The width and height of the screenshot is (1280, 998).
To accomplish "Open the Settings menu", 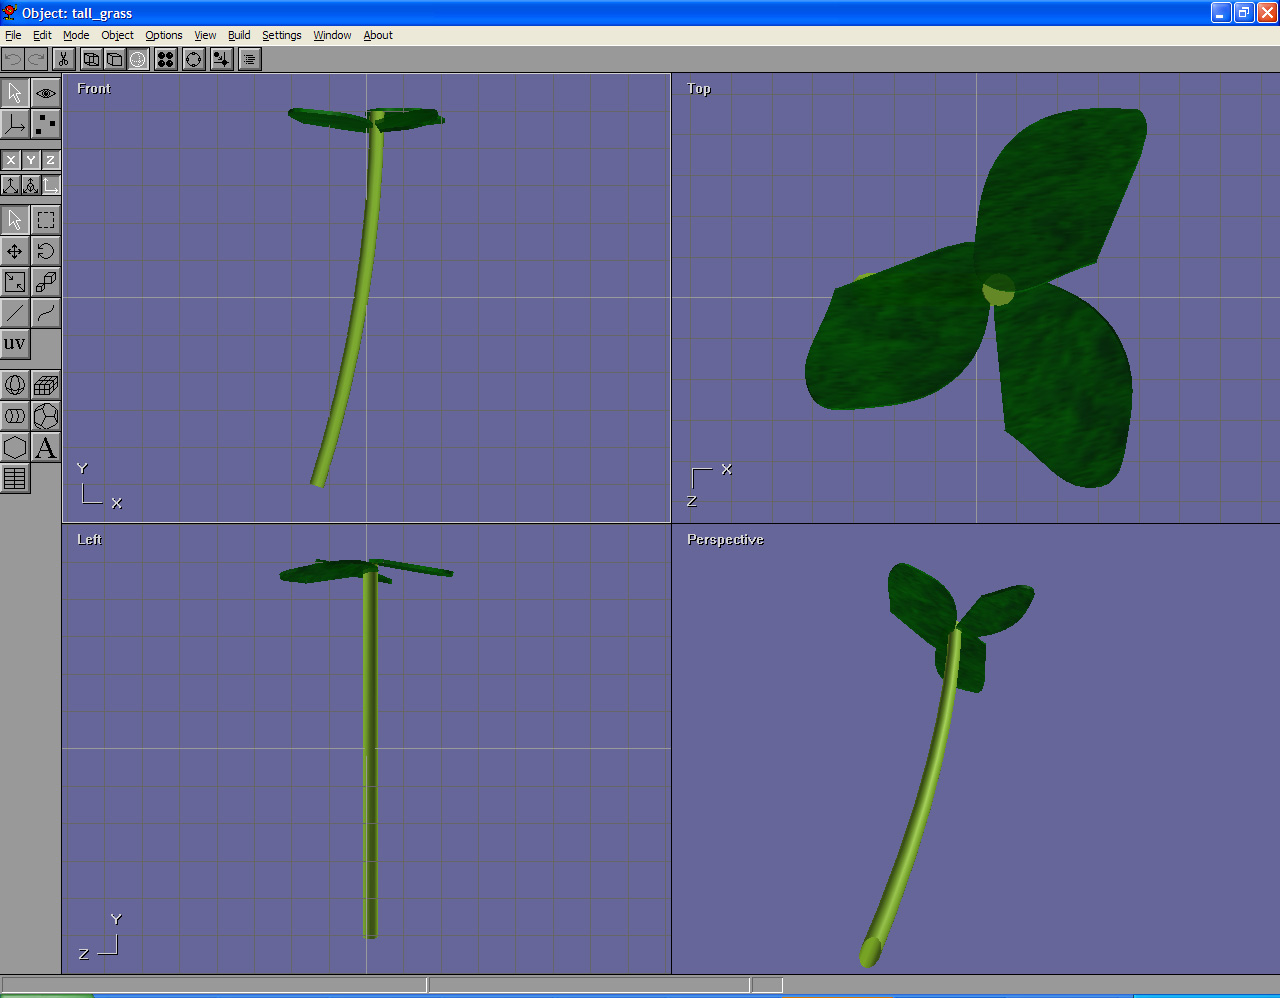I will pos(281,35).
